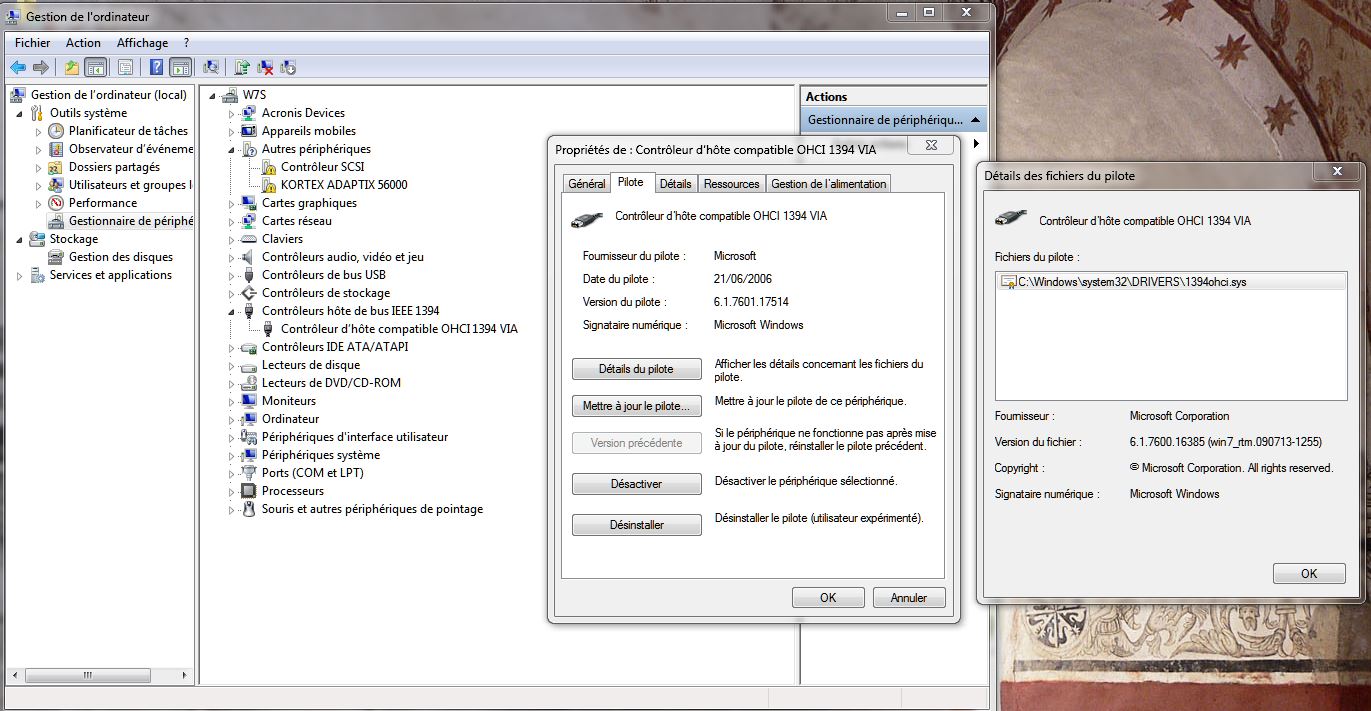This screenshot has width=1371, height=711.
Task: Open the Affichage menu
Action: (x=142, y=43)
